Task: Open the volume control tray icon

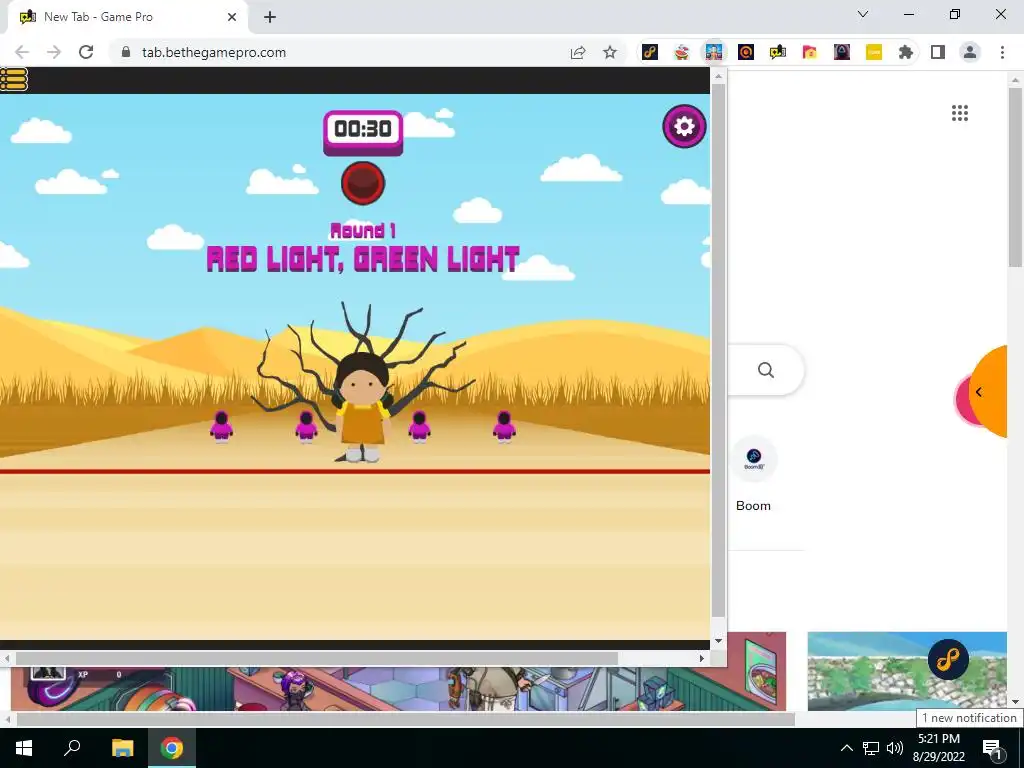Action: 895,748
